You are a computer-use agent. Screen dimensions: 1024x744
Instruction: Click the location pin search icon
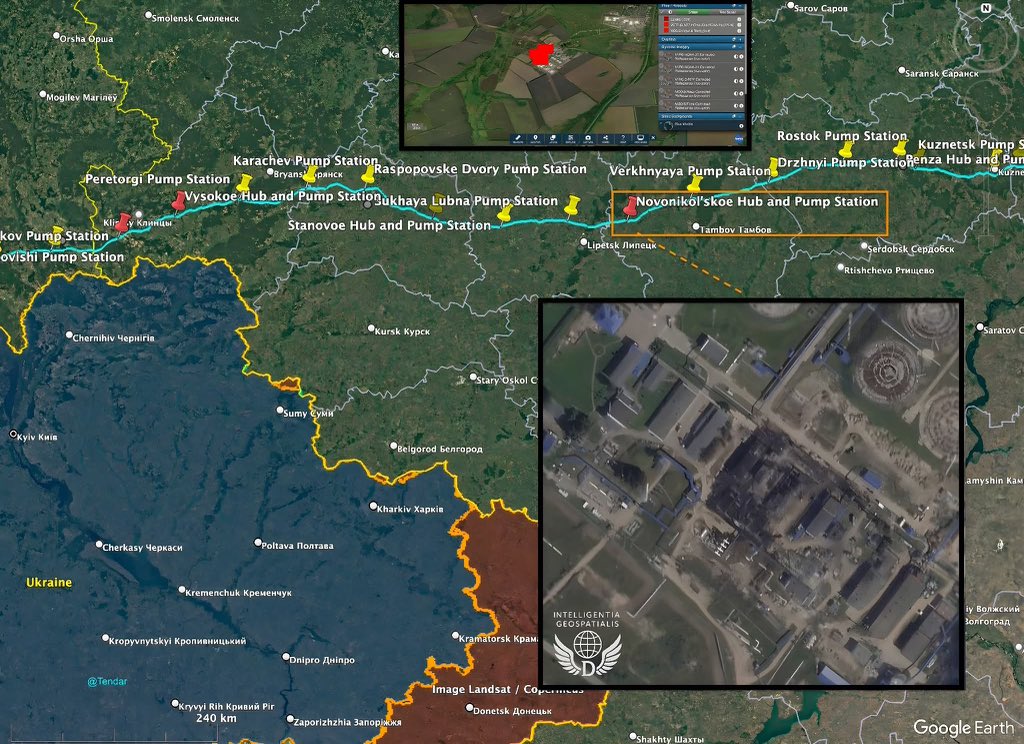535,136
